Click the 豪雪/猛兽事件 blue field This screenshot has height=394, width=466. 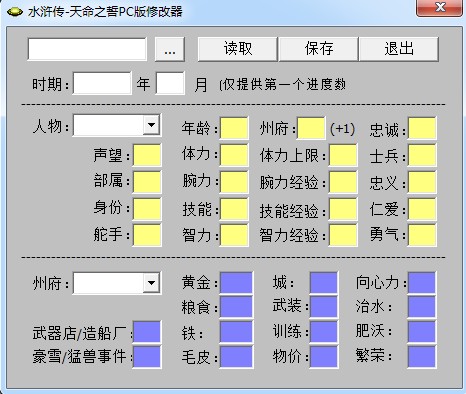(147, 357)
